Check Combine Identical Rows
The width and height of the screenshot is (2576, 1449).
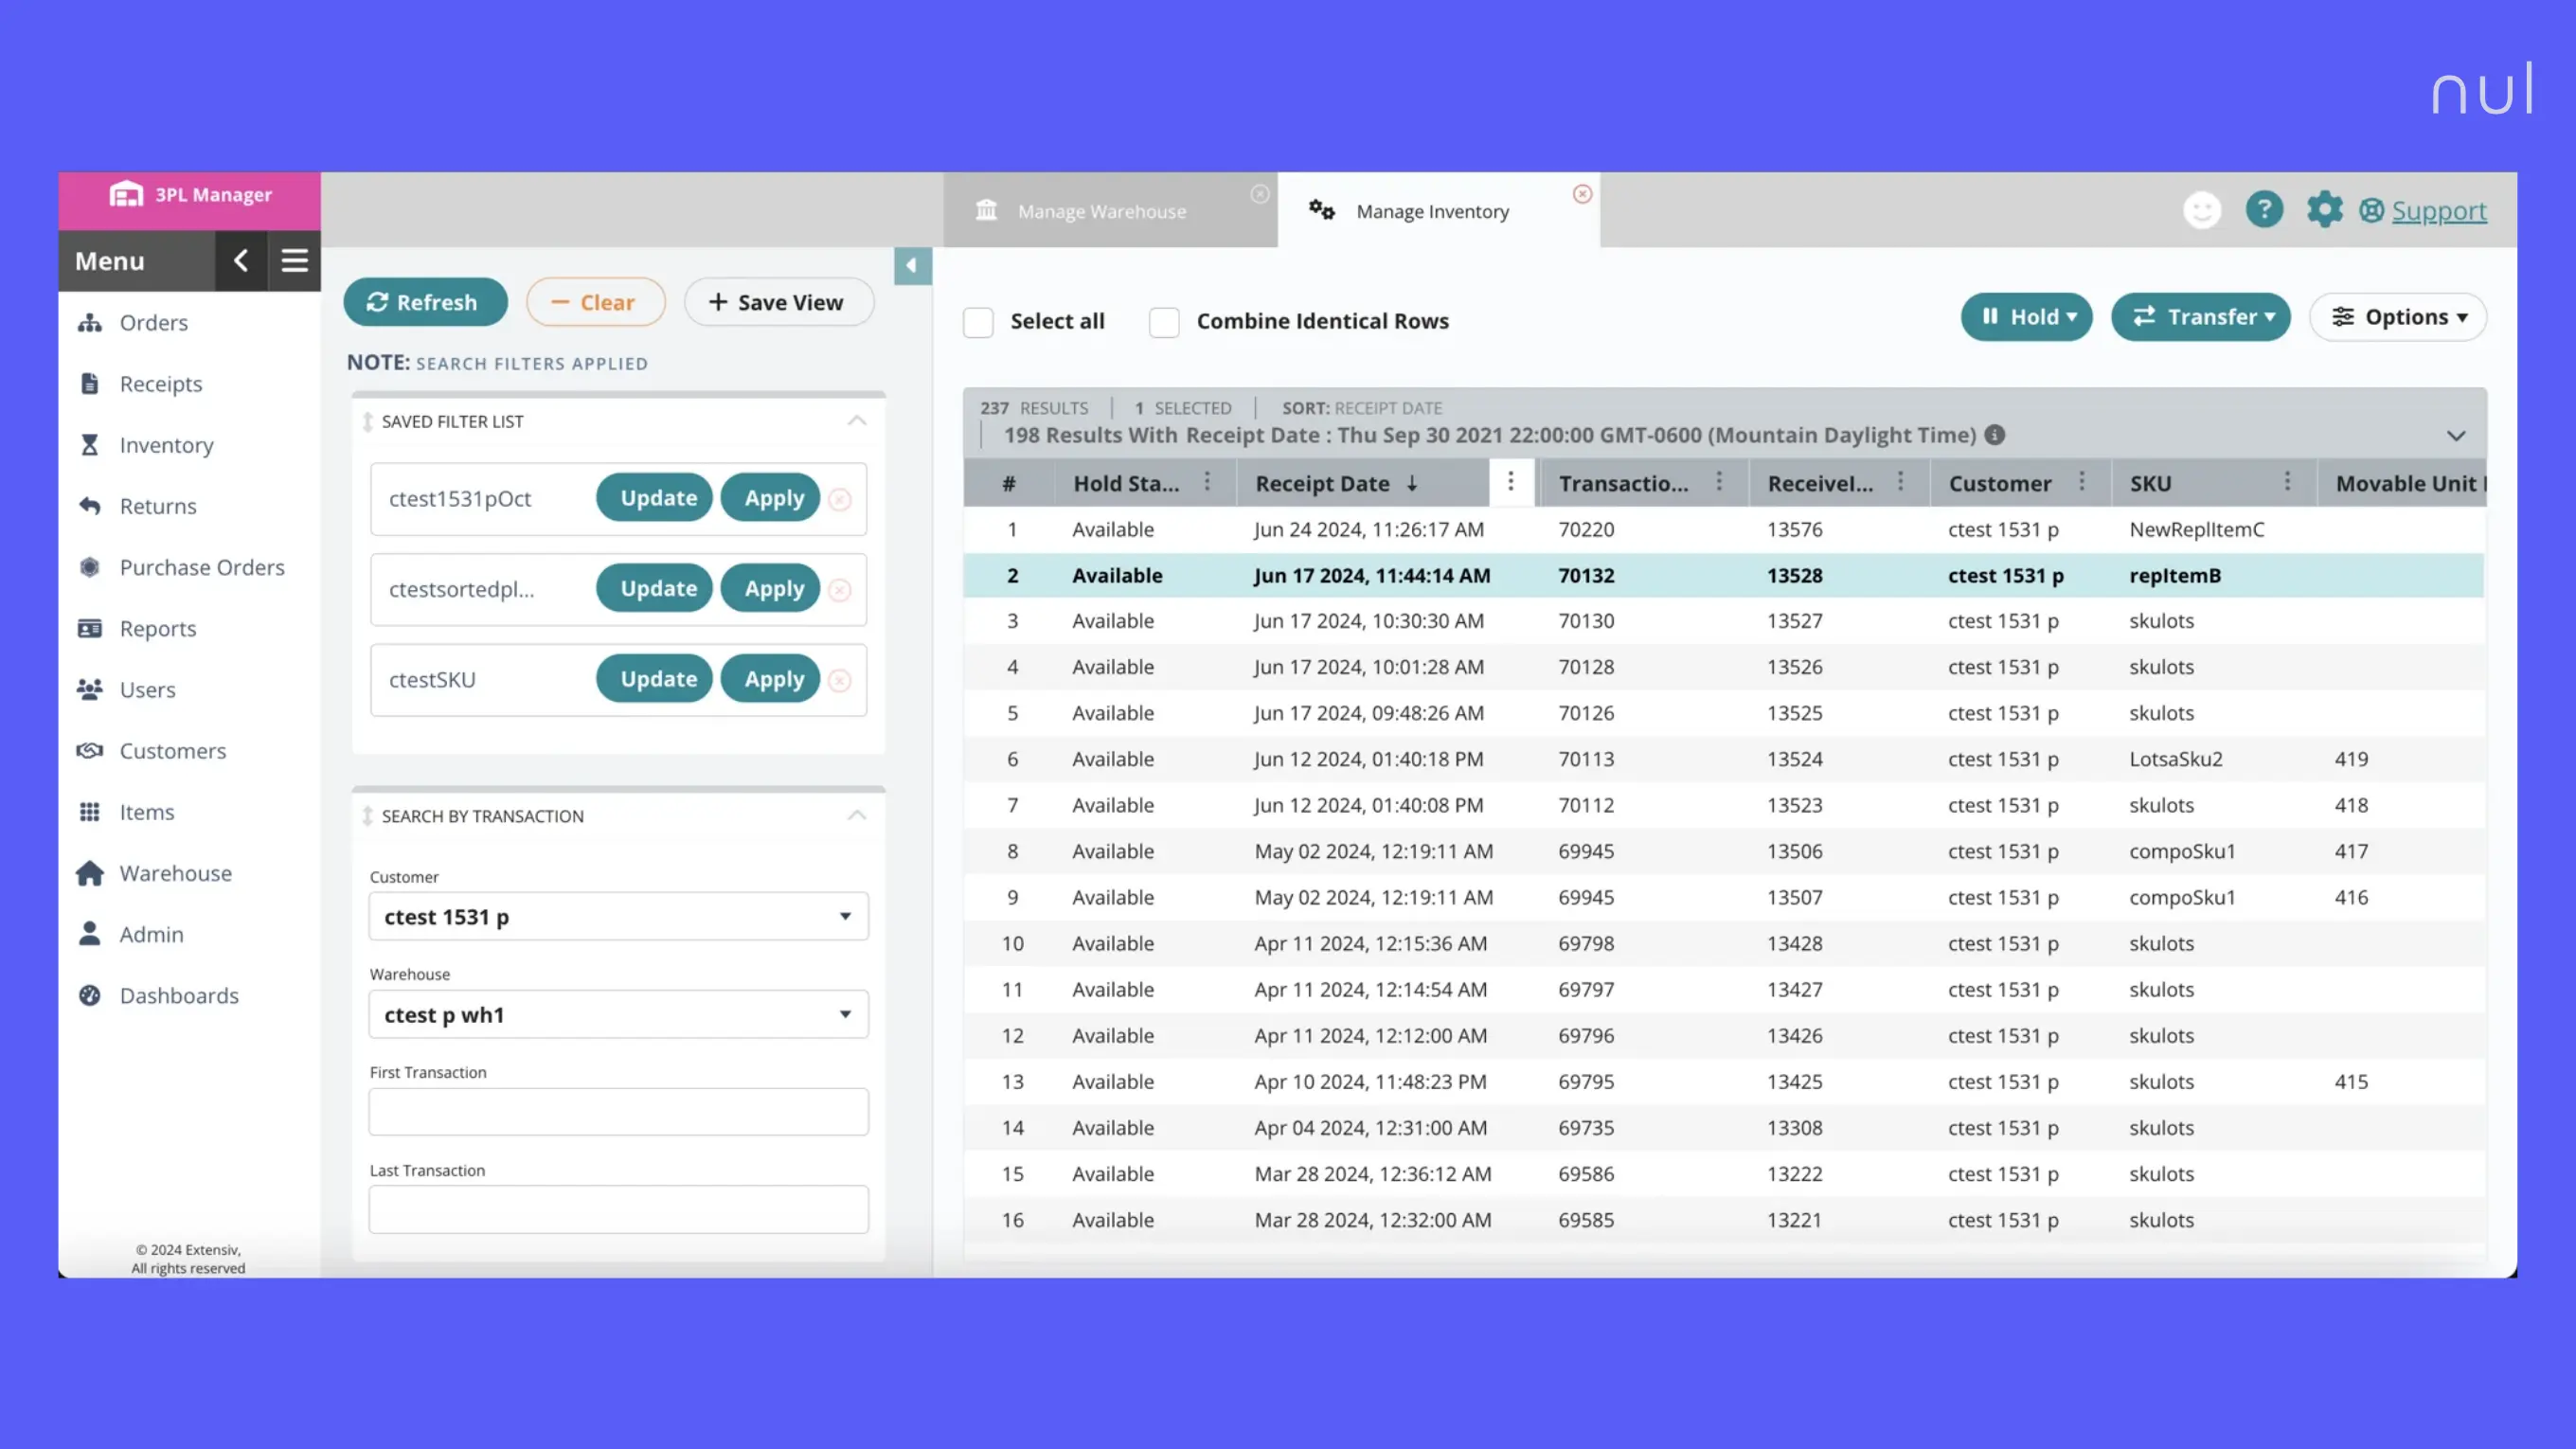click(1163, 322)
